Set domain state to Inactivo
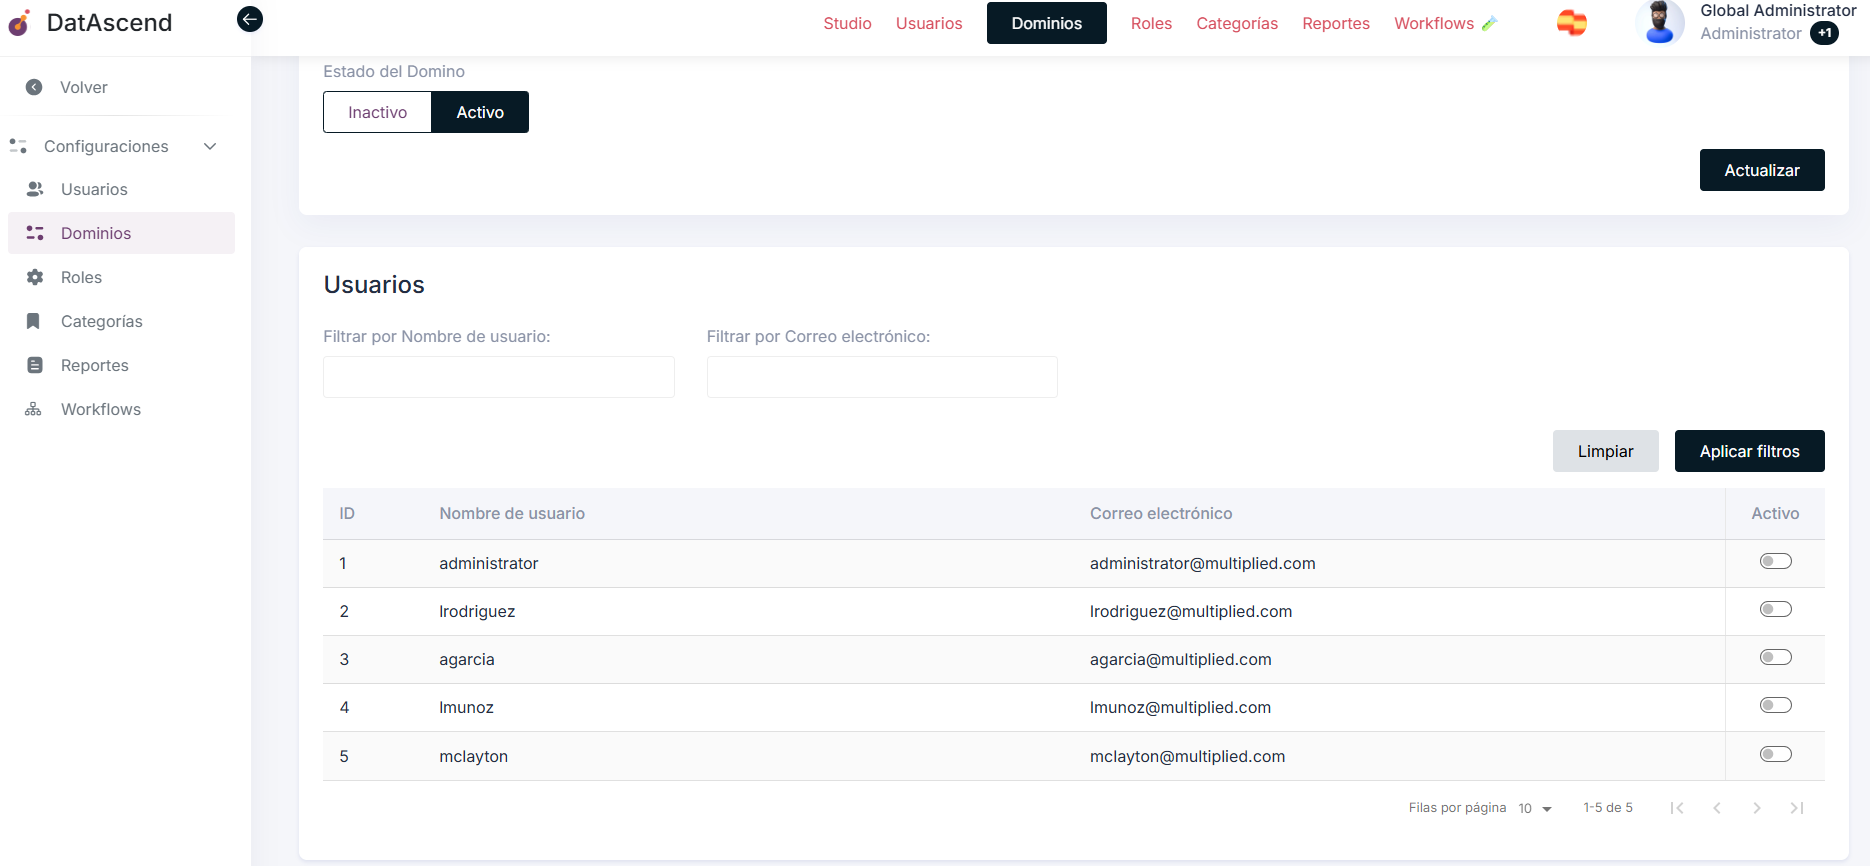This screenshot has width=1870, height=866. click(377, 112)
